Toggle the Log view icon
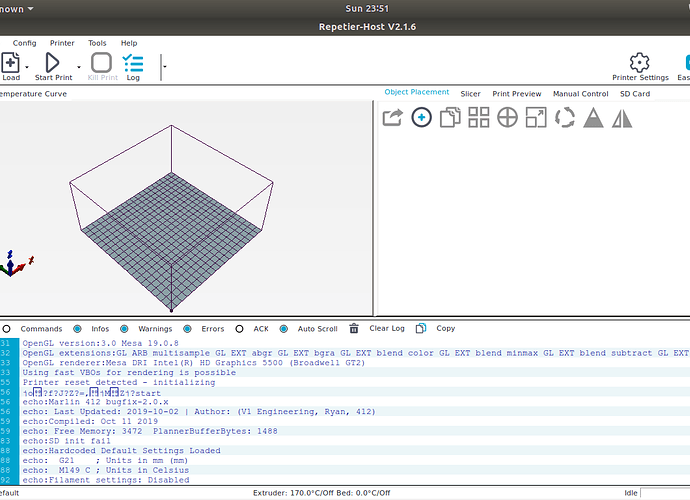This screenshot has height=500, width=690. 133,63
